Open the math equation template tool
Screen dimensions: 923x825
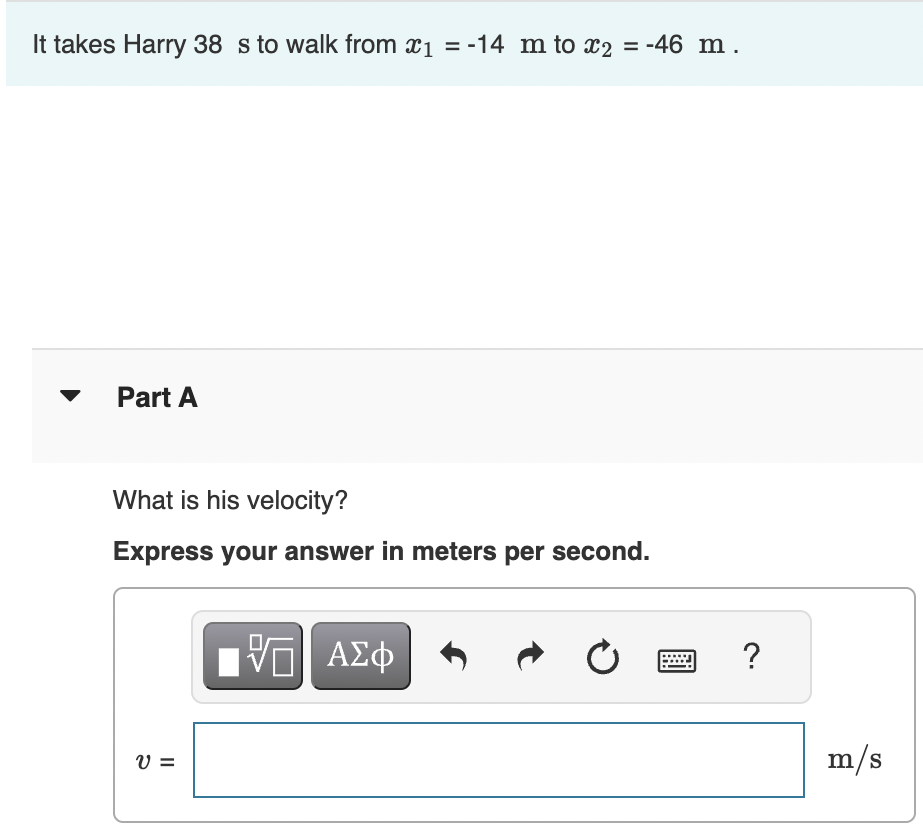click(x=252, y=655)
